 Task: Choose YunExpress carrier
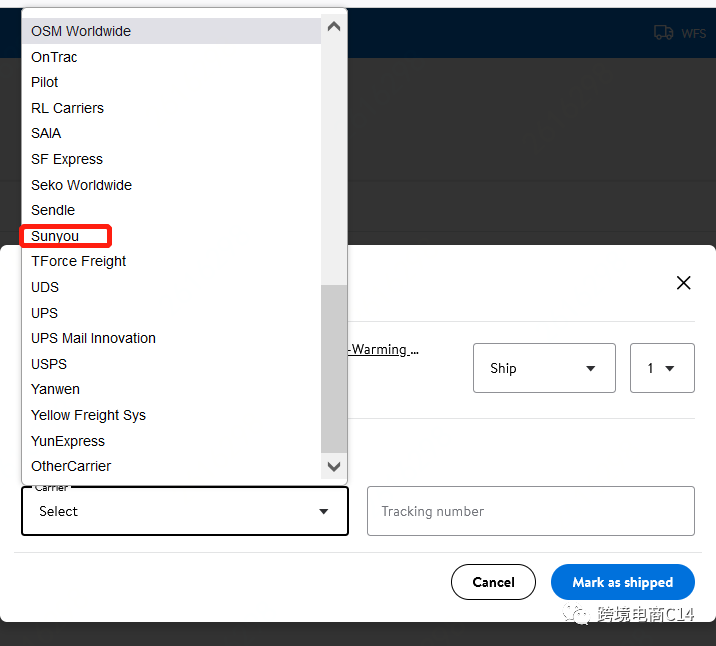(x=171, y=441)
